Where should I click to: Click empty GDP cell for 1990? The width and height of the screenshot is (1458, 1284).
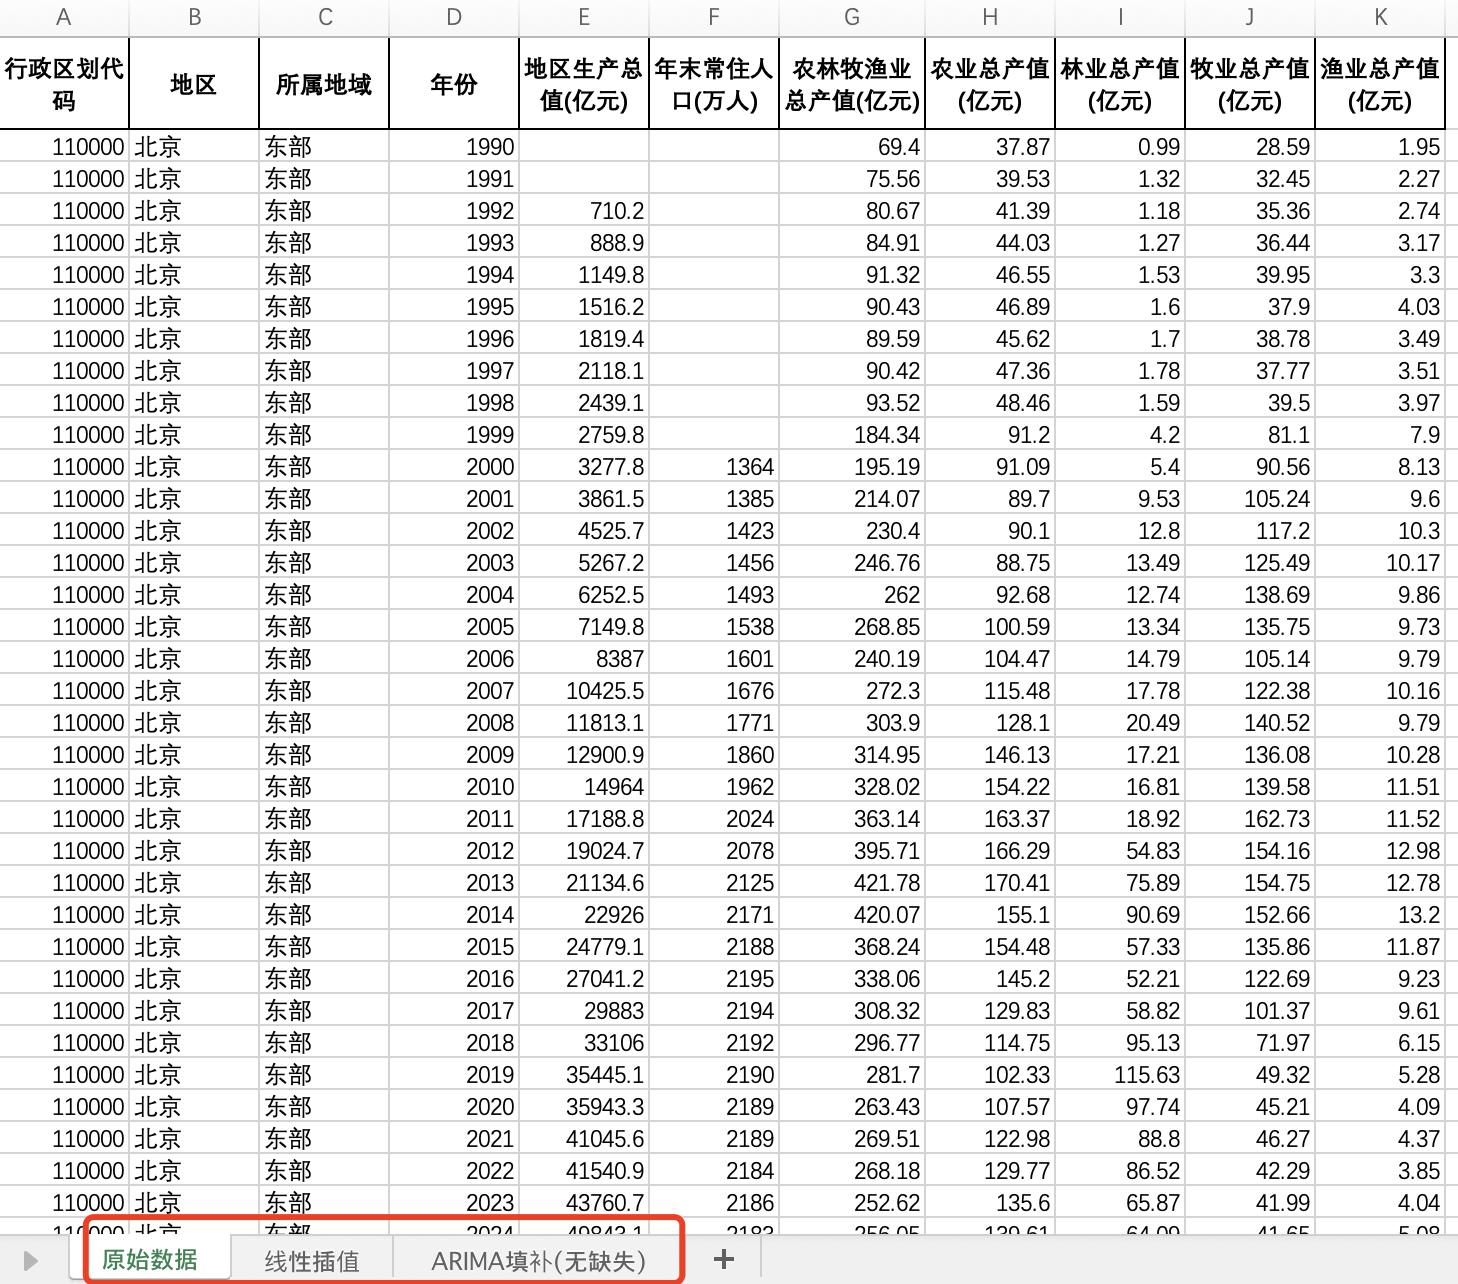coord(584,147)
